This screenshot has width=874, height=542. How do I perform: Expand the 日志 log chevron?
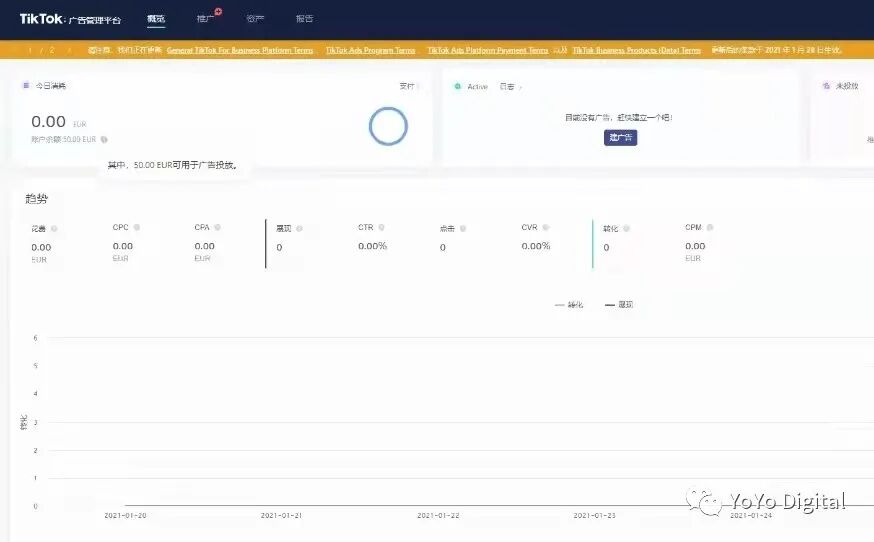click(520, 87)
